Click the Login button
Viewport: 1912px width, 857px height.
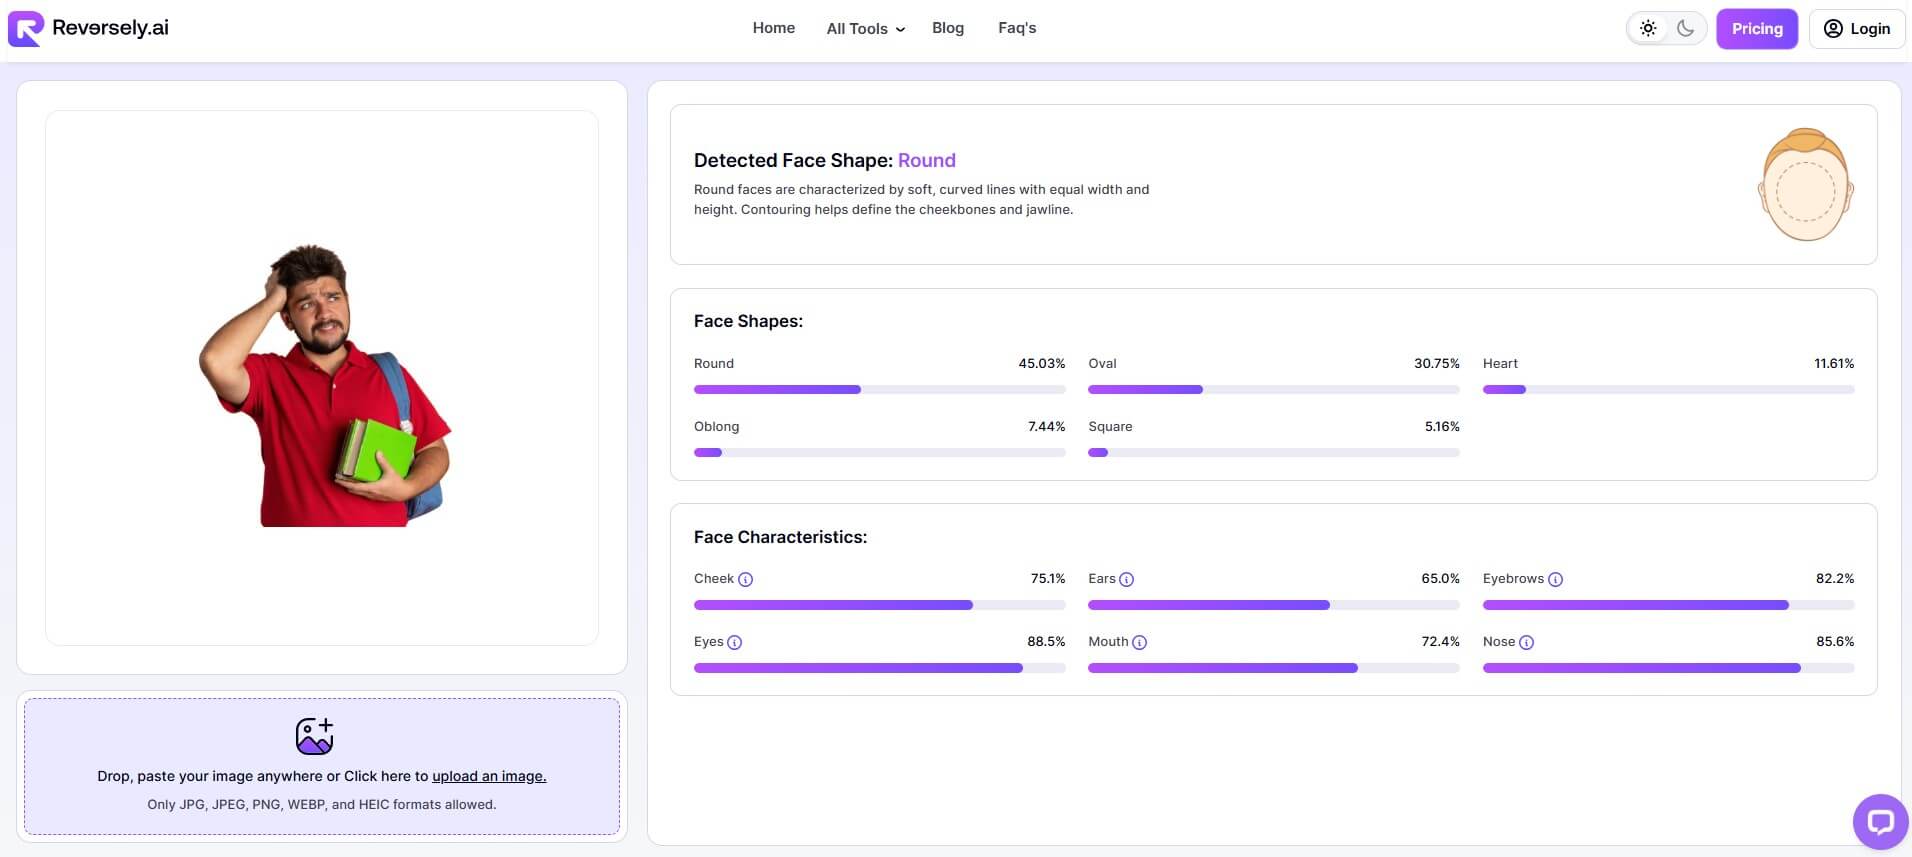coord(1856,29)
